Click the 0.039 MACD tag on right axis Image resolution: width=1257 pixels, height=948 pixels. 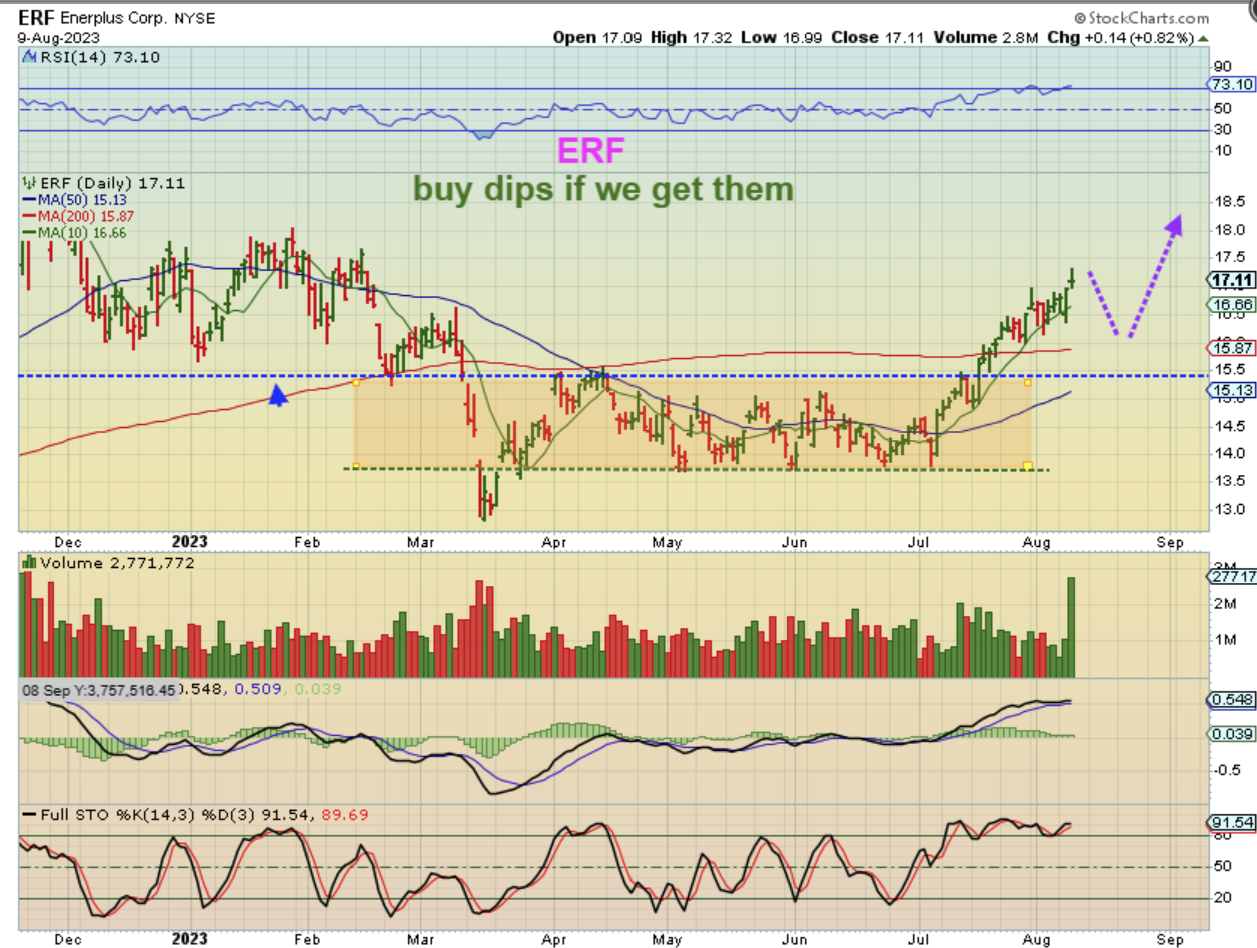1231,735
